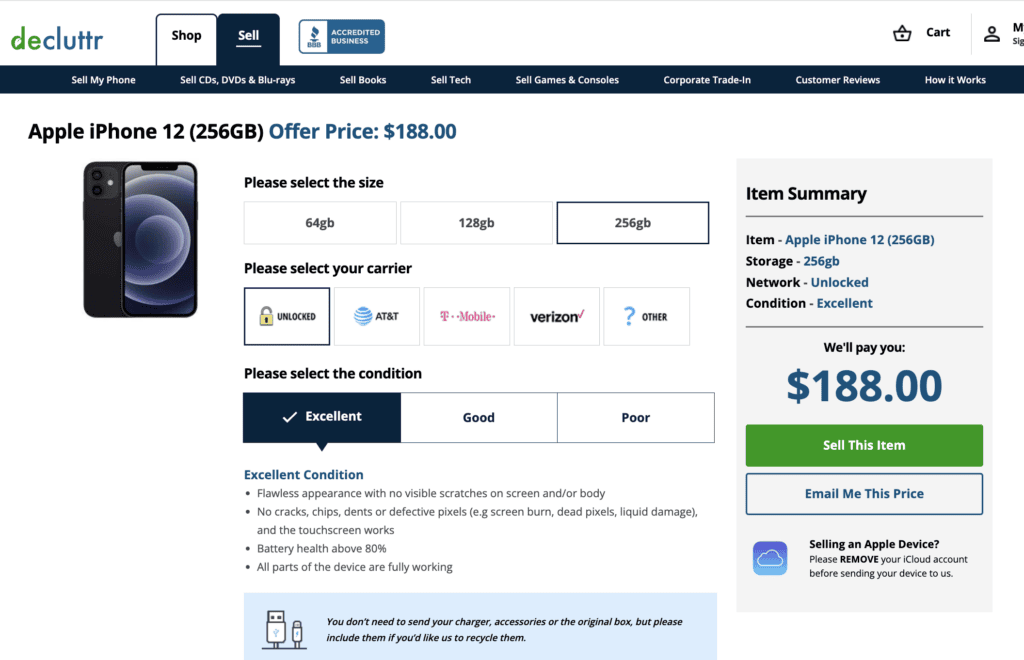
Task: Switch storage size to 128gb
Action: coord(476,222)
